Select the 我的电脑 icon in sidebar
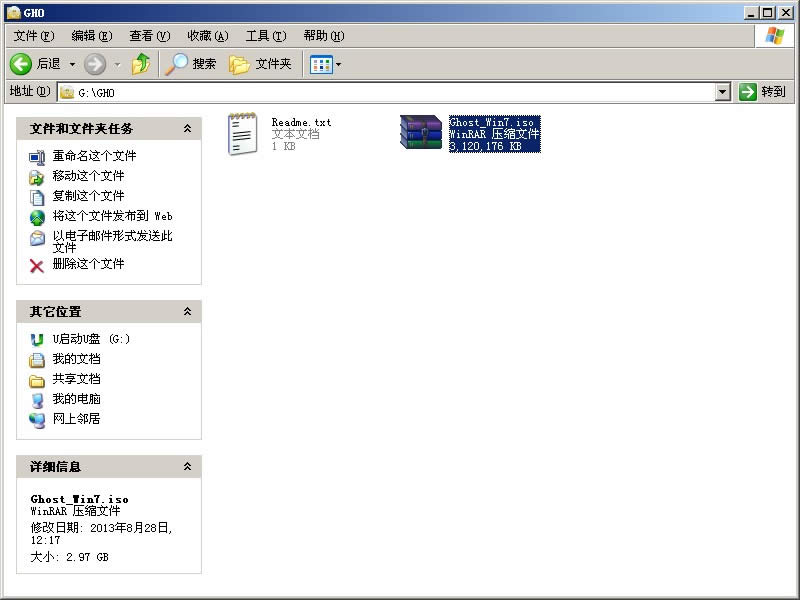The width and height of the screenshot is (800, 600). tap(38, 399)
